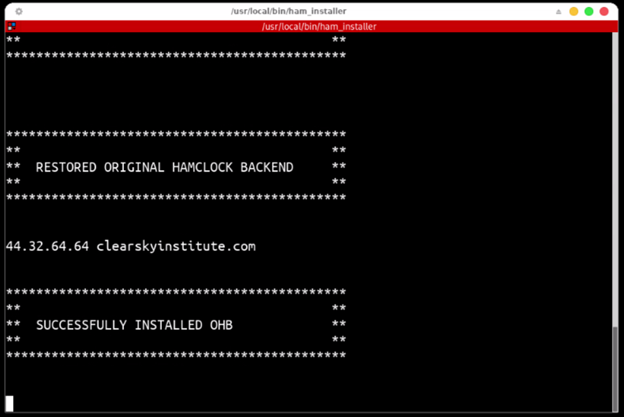Click the IP address 44.32.64.64

coord(47,246)
